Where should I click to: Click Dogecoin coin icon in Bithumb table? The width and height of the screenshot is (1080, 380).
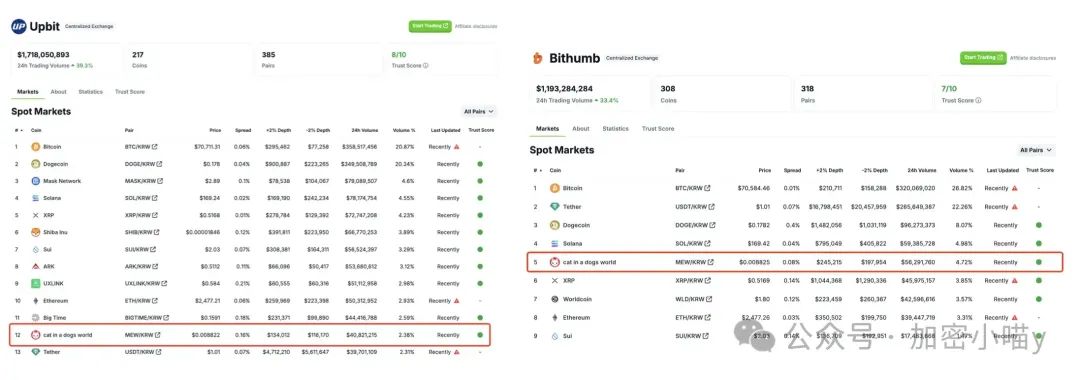coord(555,225)
